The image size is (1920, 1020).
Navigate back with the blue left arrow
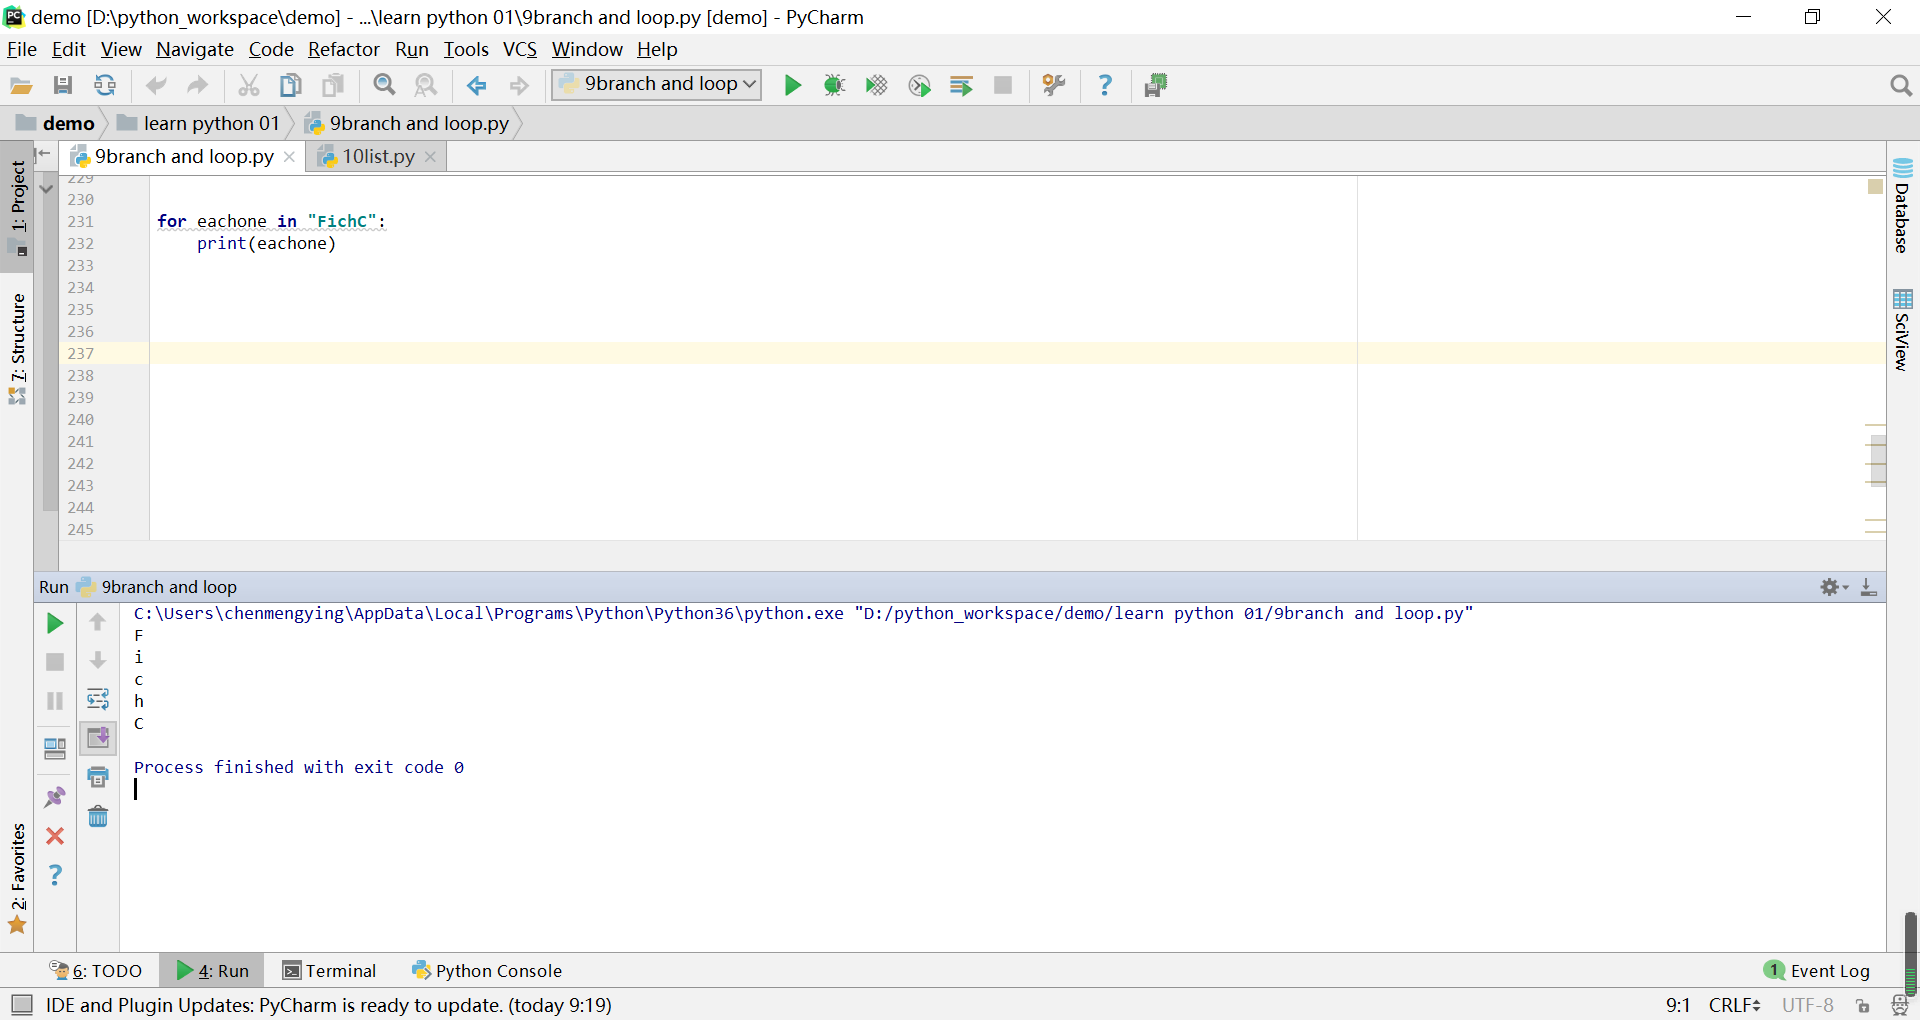click(x=477, y=86)
